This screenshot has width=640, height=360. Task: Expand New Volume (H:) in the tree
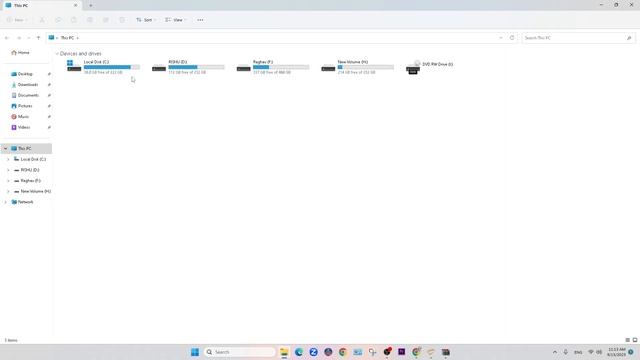point(8,191)
